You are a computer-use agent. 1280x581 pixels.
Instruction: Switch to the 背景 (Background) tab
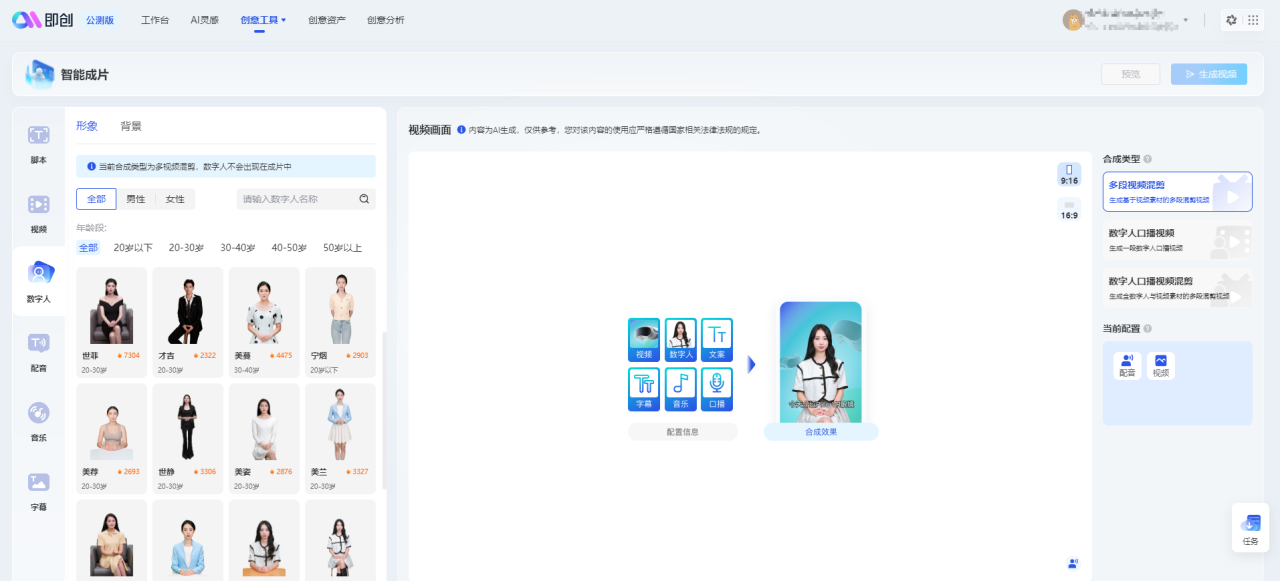coord(132,126)
